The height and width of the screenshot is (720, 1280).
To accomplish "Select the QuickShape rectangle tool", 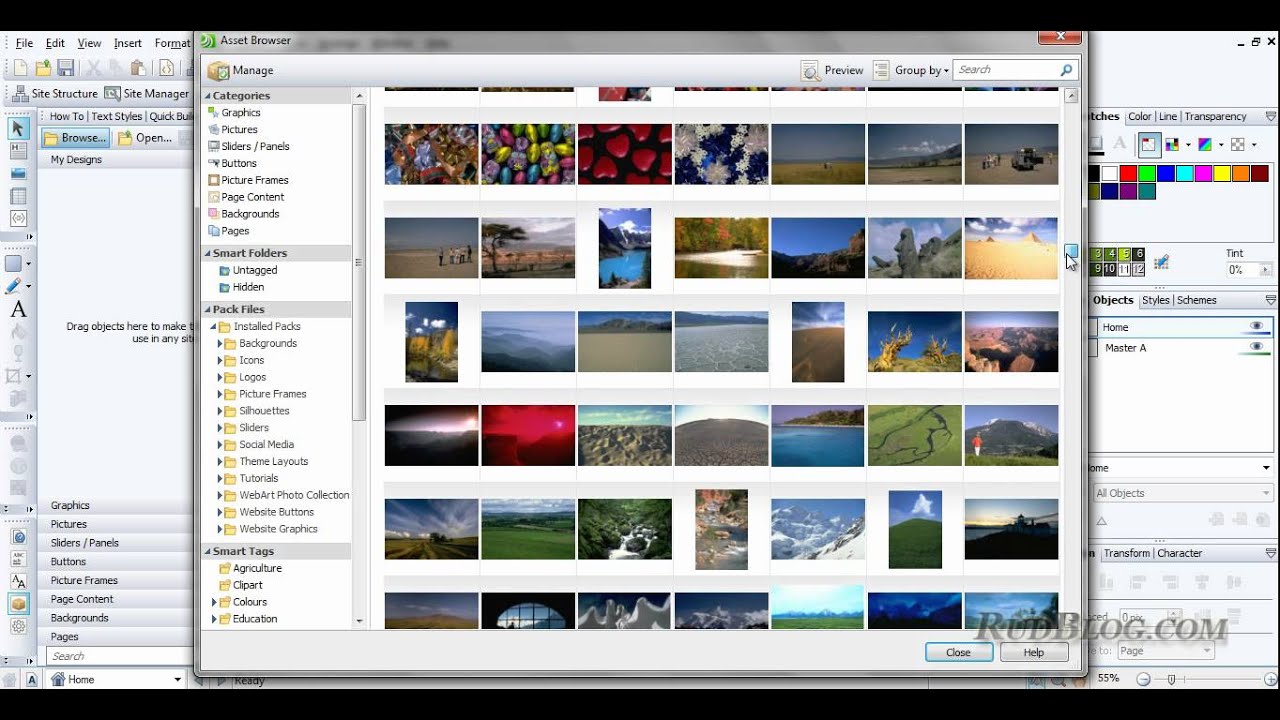I will [14, 264].
